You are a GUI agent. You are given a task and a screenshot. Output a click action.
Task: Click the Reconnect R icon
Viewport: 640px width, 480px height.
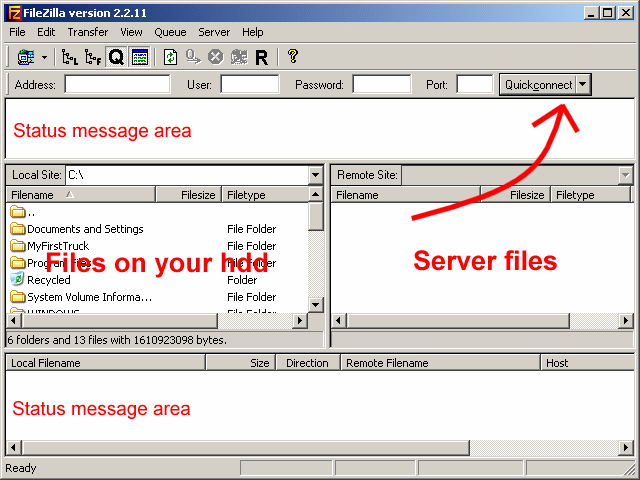(261, 58)
